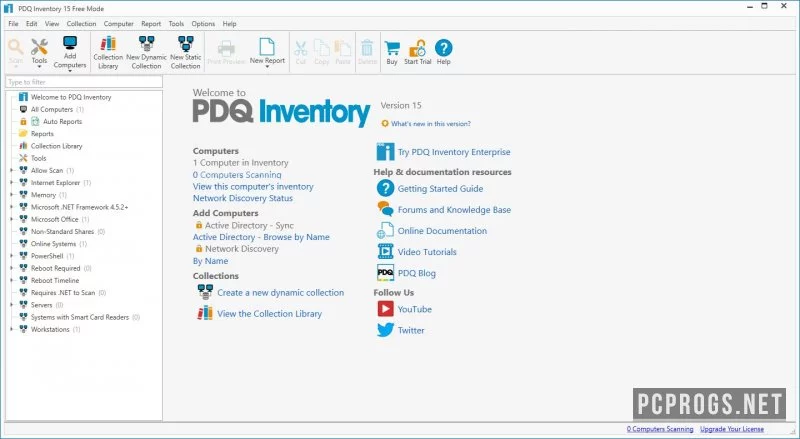Click "0 Computers Scanning" in status bar
Screen dimensions: 800x439
click(660, 429)
